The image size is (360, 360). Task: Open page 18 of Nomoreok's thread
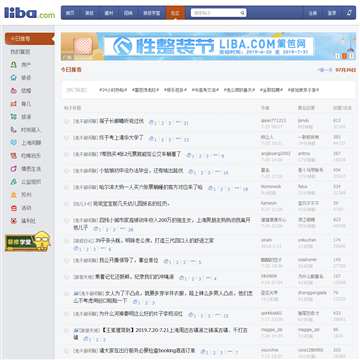coord(245,189)
